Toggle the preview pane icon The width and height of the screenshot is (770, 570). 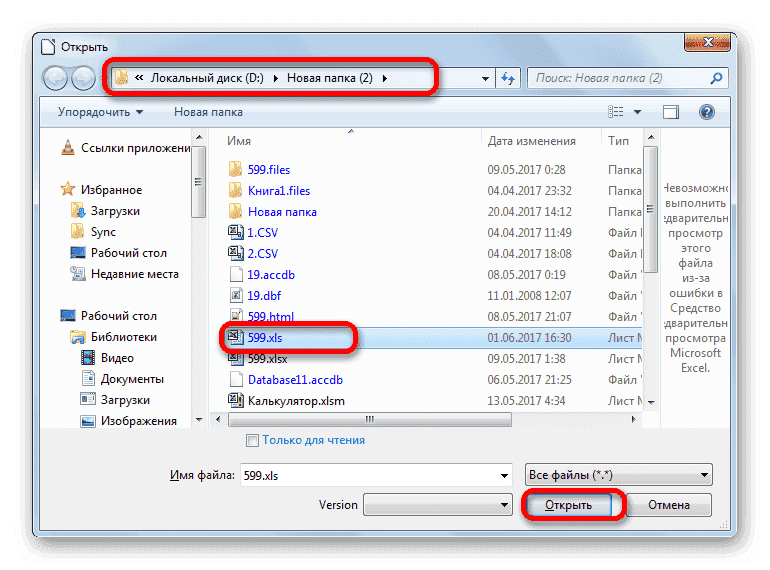tap(671, 112)
